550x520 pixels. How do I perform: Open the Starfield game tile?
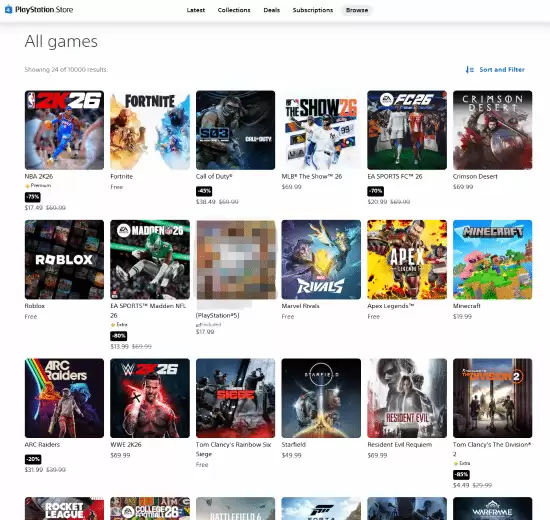point(321,398)
